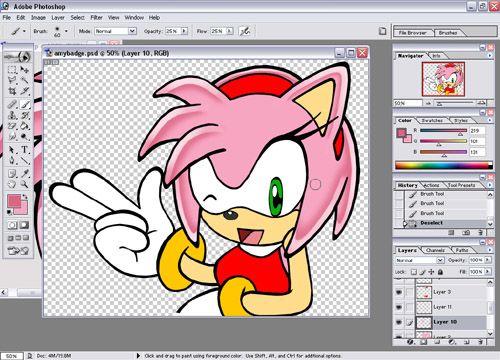This screenshot has height=360, width=500.
Task: Toggle lock all in Layers panel
Action: (x=440, y=272)
